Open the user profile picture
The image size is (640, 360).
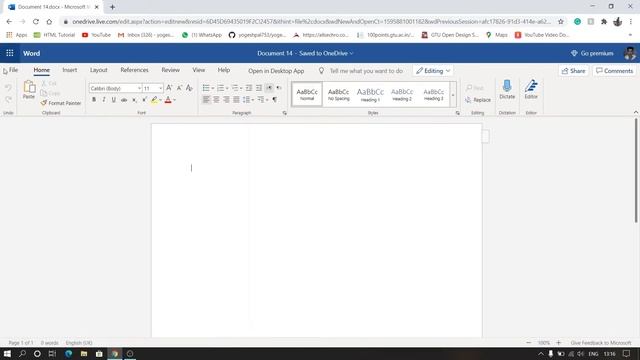tap(630, 53)
